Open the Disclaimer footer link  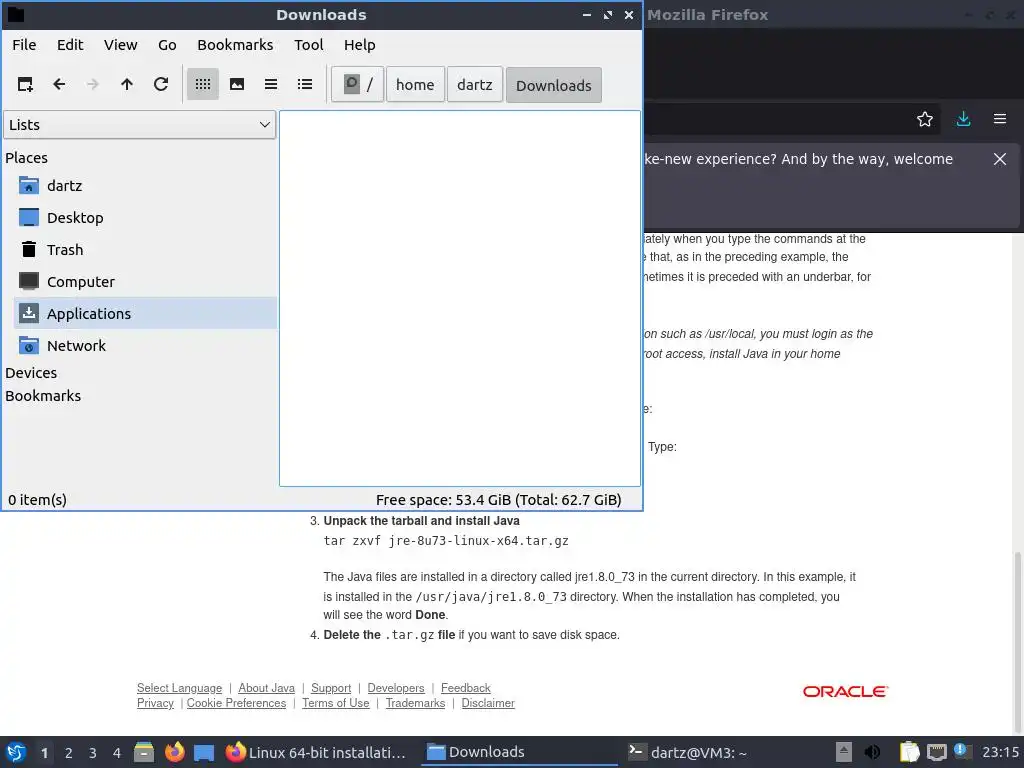(x=488, y=703)
